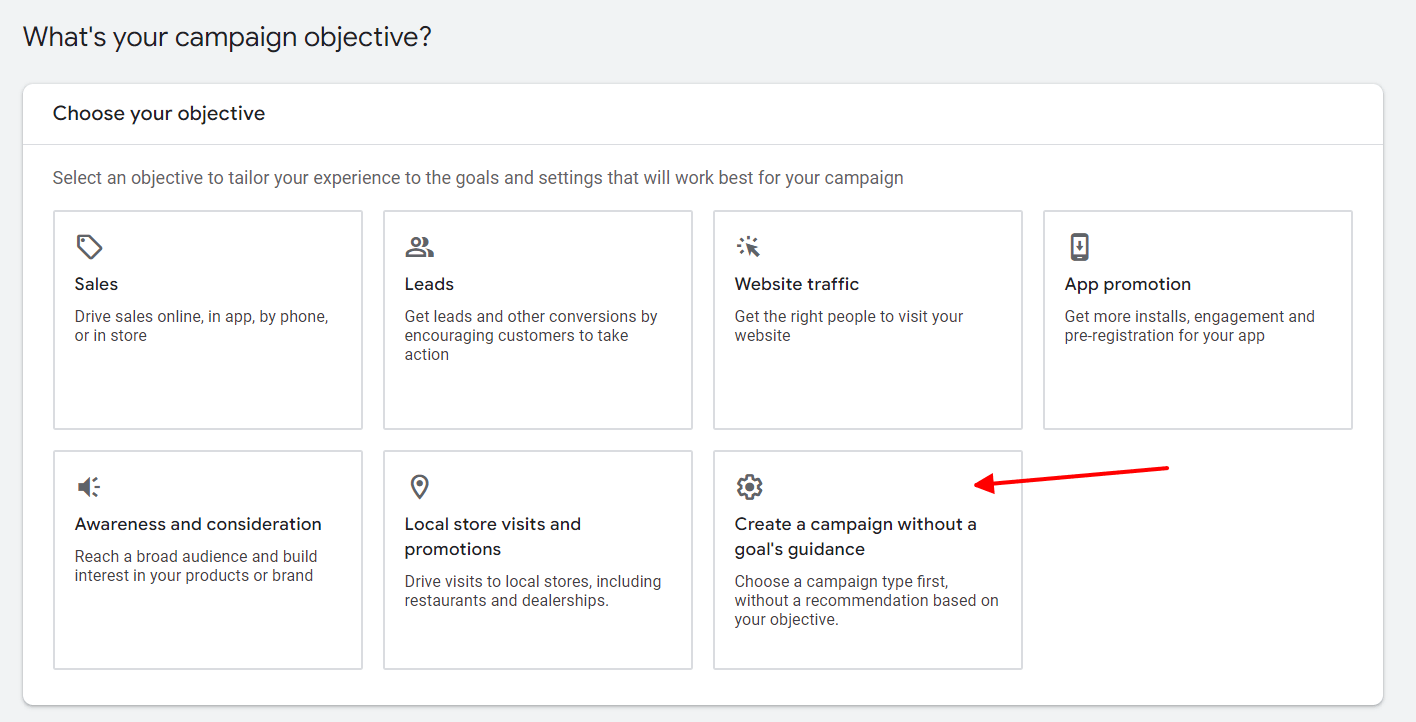Screen dimensions: 1416x722
Task: Select the Leads objective card
Action: 537,319
